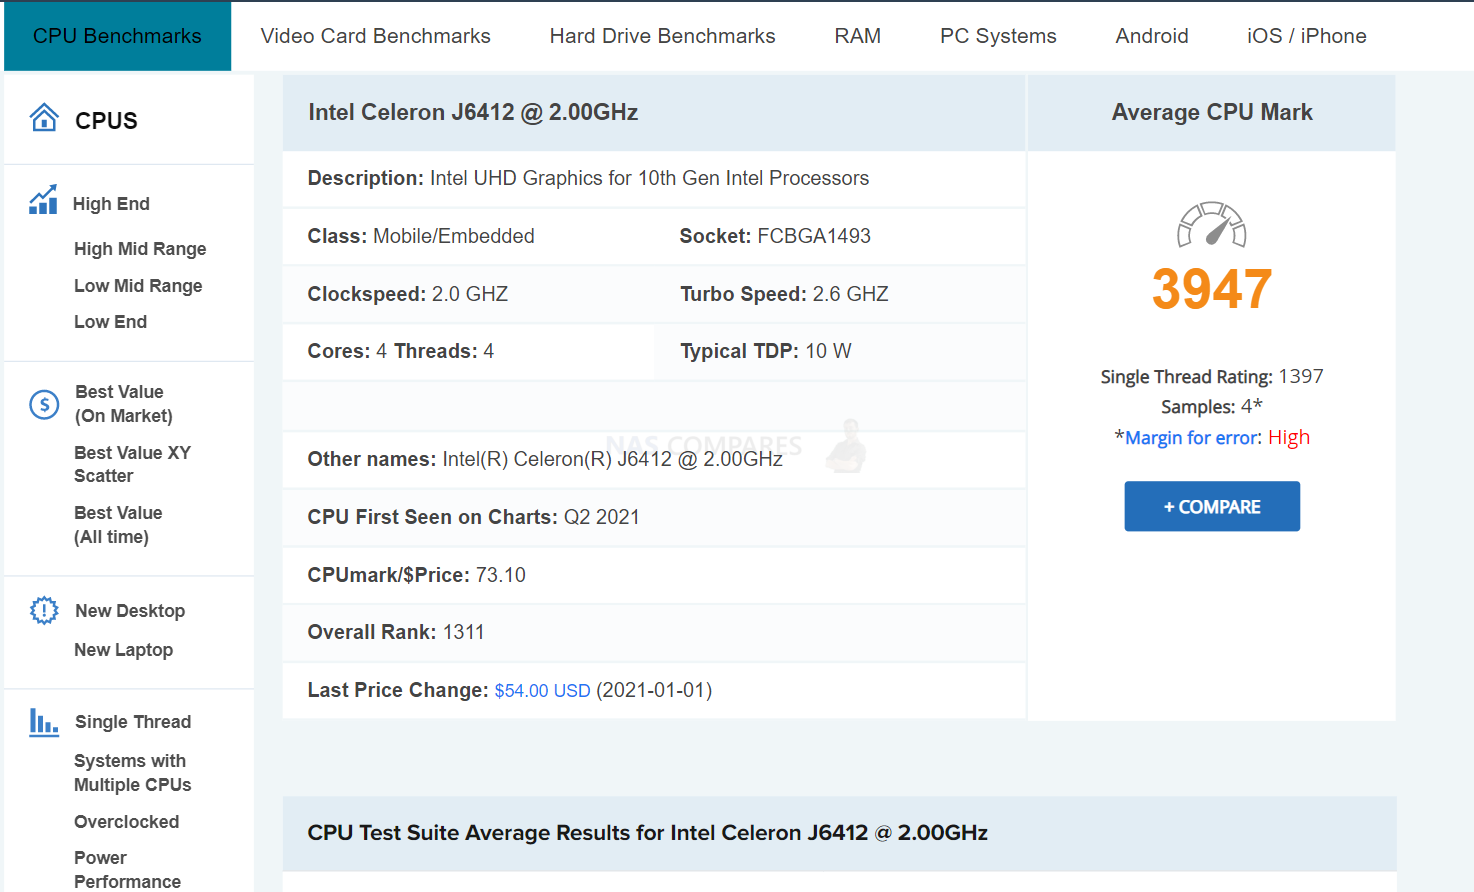Click Overall Rank: 1311 text
Viewport: 1474px width, 892px height.
pos(396,632)
